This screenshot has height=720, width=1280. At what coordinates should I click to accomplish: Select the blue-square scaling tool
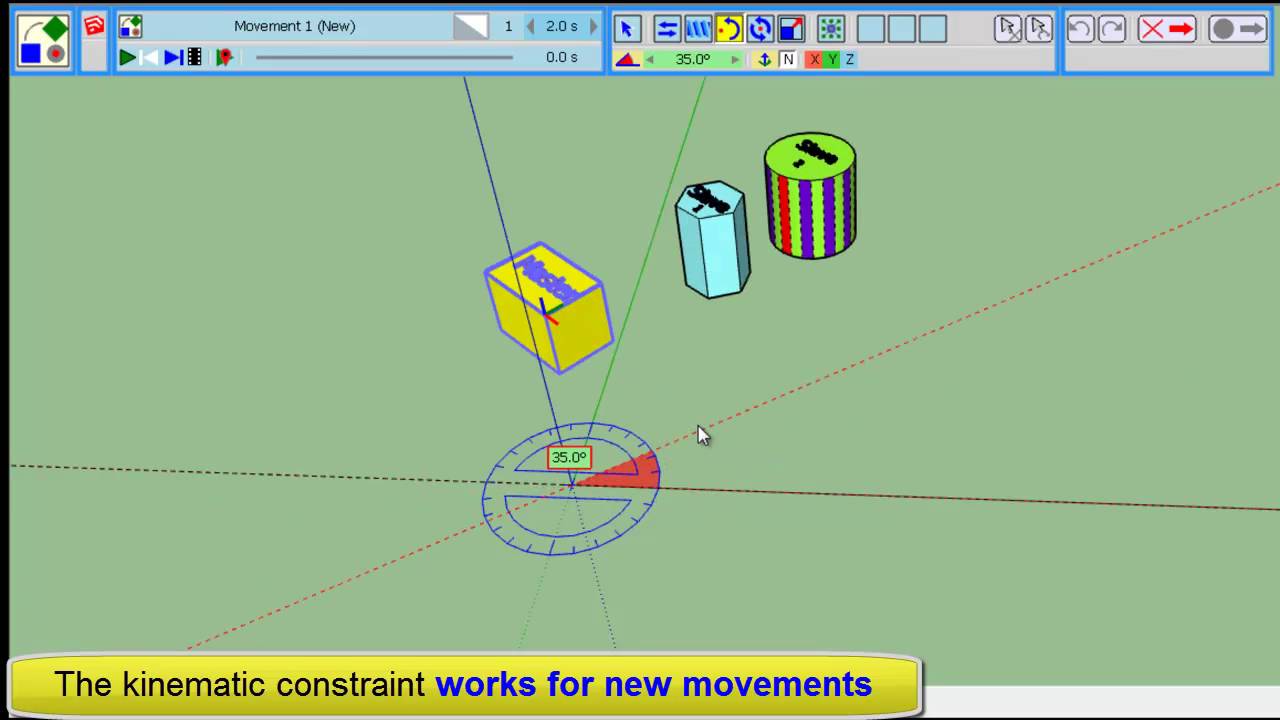click(791, 28)
